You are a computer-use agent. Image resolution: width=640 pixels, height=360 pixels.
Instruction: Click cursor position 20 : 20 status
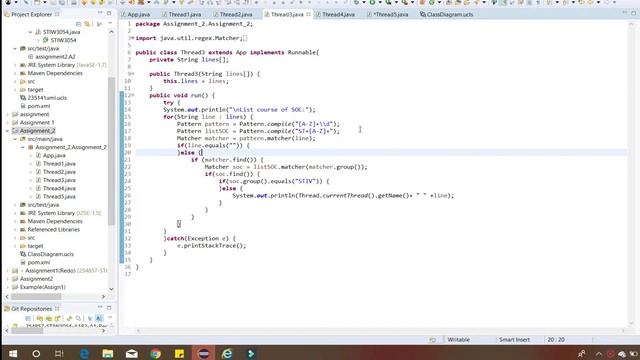coord(556,340)
